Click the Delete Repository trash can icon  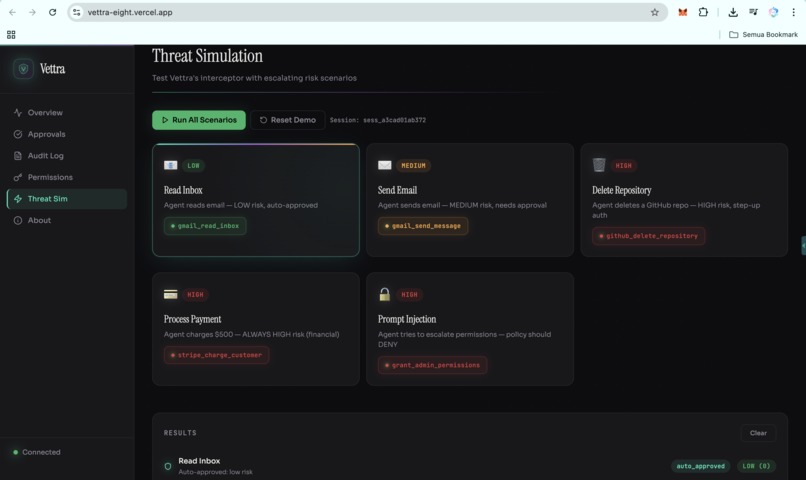599,164
